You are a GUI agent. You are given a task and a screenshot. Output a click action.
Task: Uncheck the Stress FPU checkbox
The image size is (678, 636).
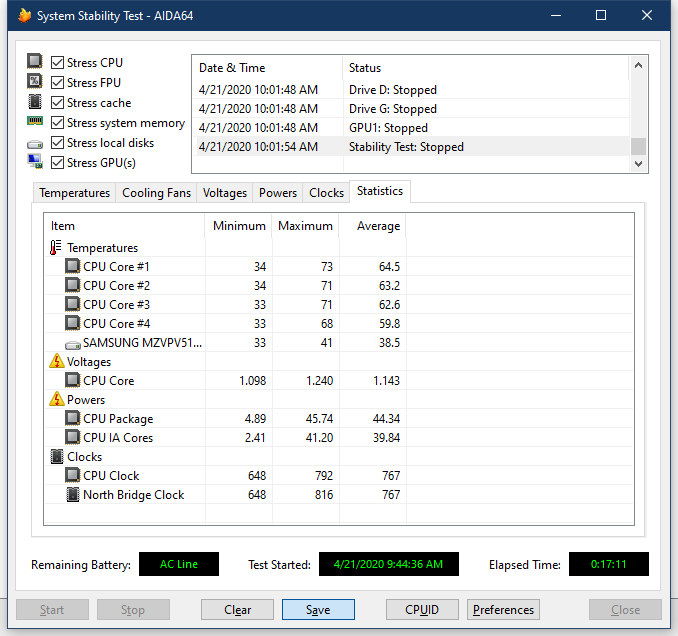point(58,83)
